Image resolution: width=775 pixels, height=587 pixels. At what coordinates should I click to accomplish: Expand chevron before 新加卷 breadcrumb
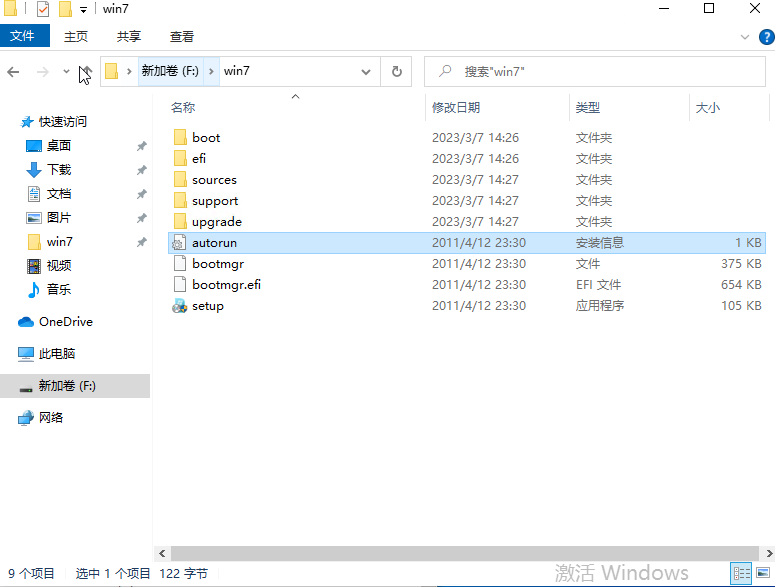click(x=129, y=72)
